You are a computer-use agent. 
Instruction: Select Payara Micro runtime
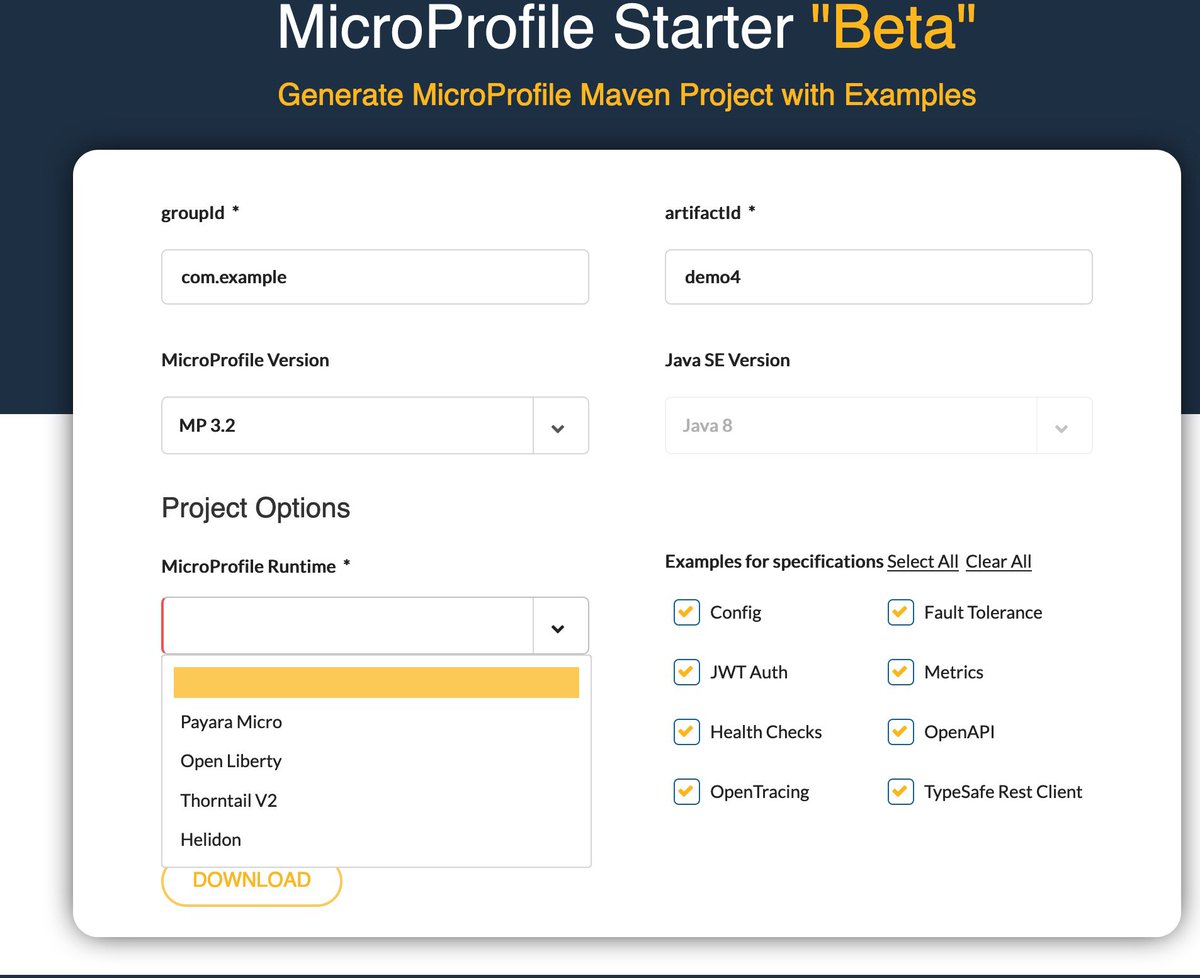click(376, 722)
